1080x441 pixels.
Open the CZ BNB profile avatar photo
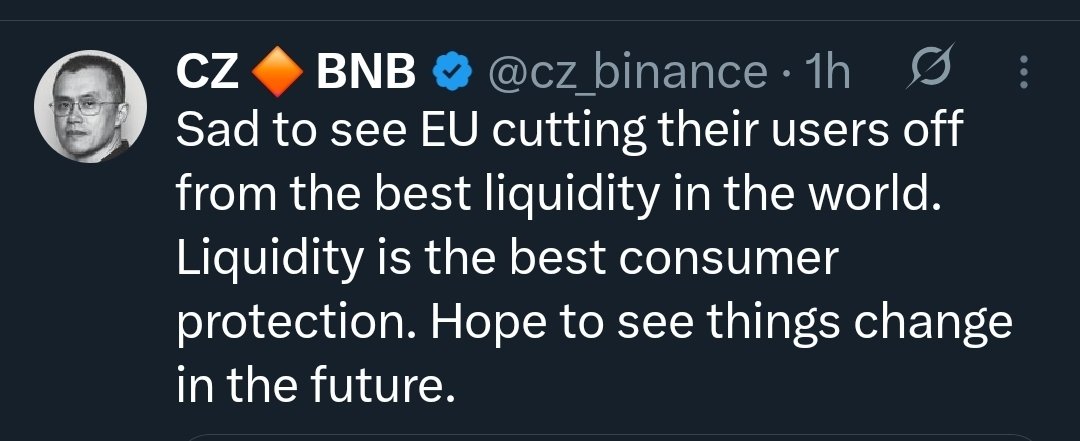(90, 106)
